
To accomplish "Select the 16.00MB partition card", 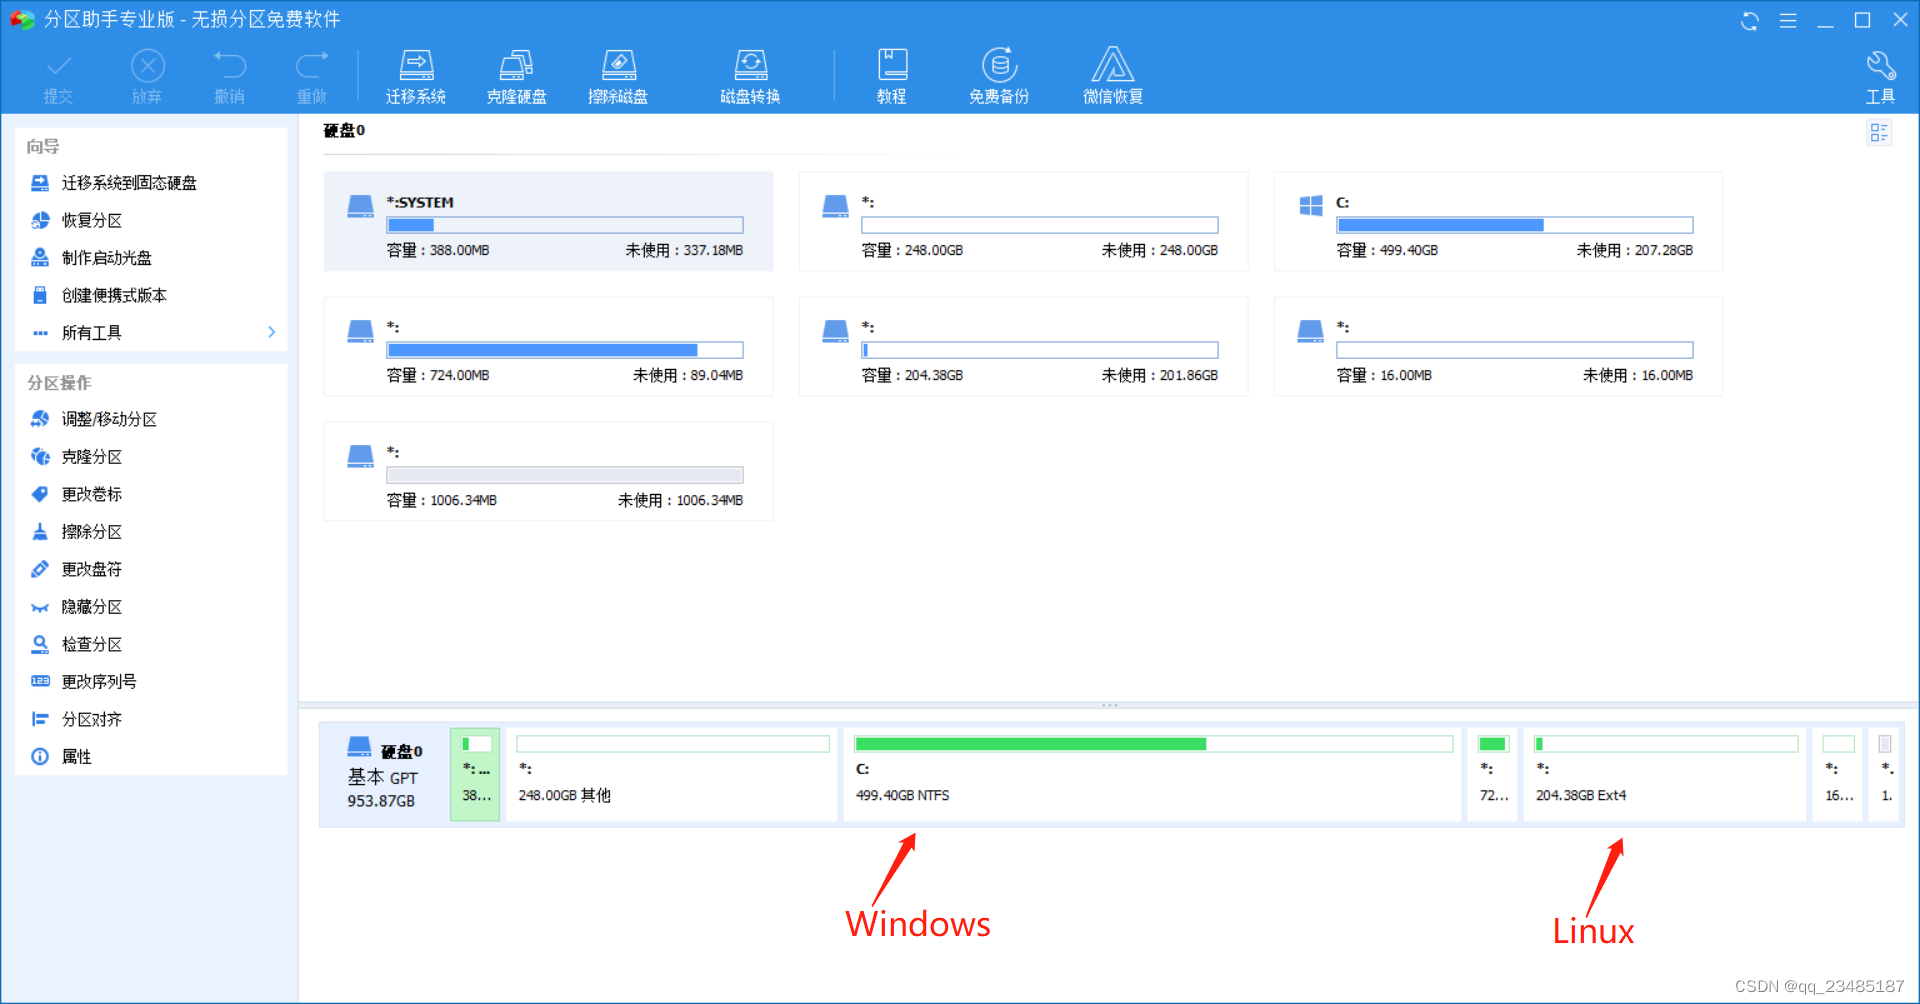I will coord(1498,346).
